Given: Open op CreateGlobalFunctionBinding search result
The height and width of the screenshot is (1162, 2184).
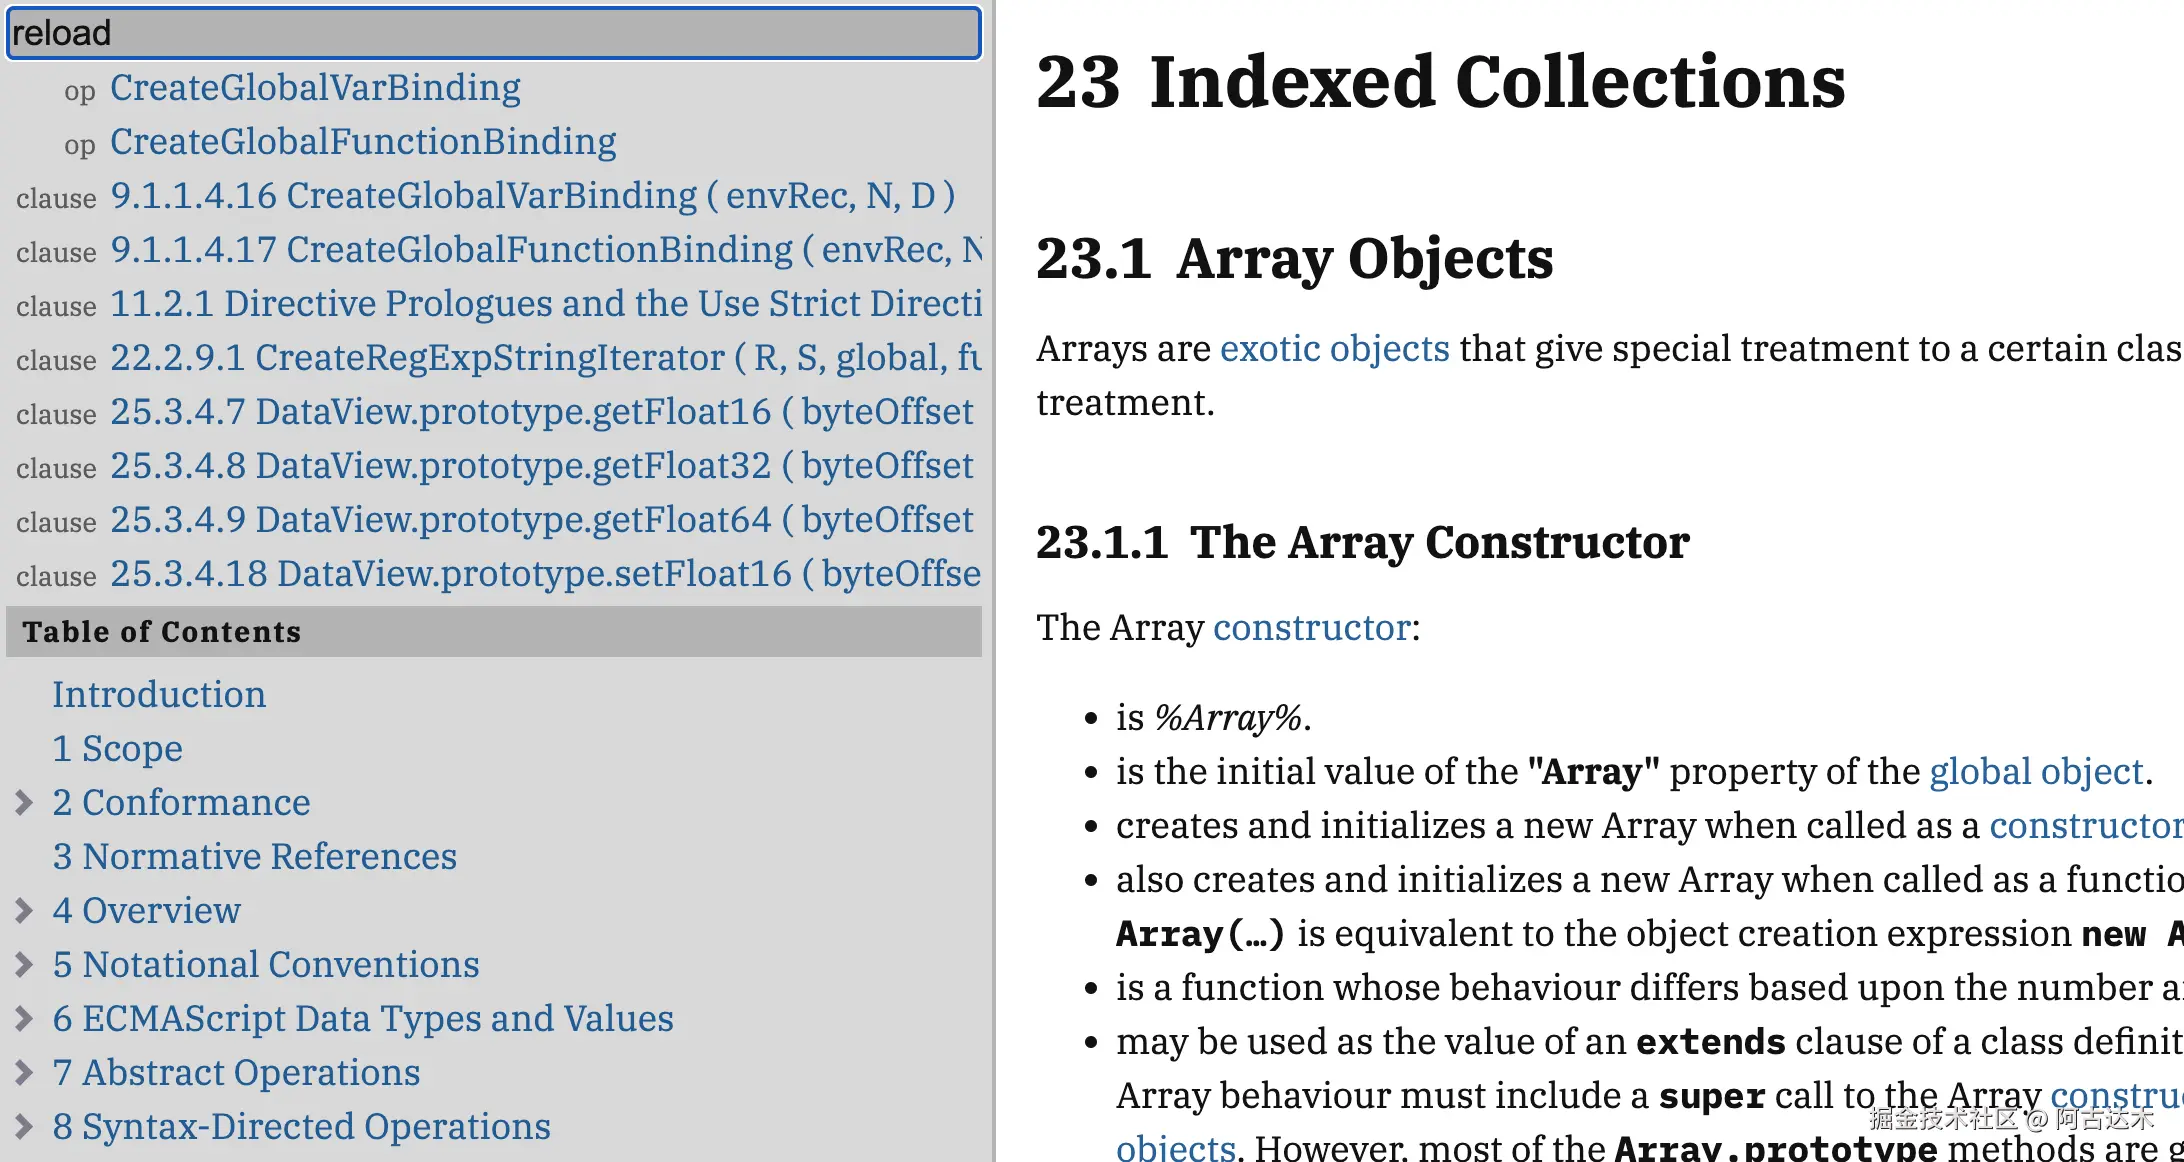Looking at the screenshot, I should point(363,142).
